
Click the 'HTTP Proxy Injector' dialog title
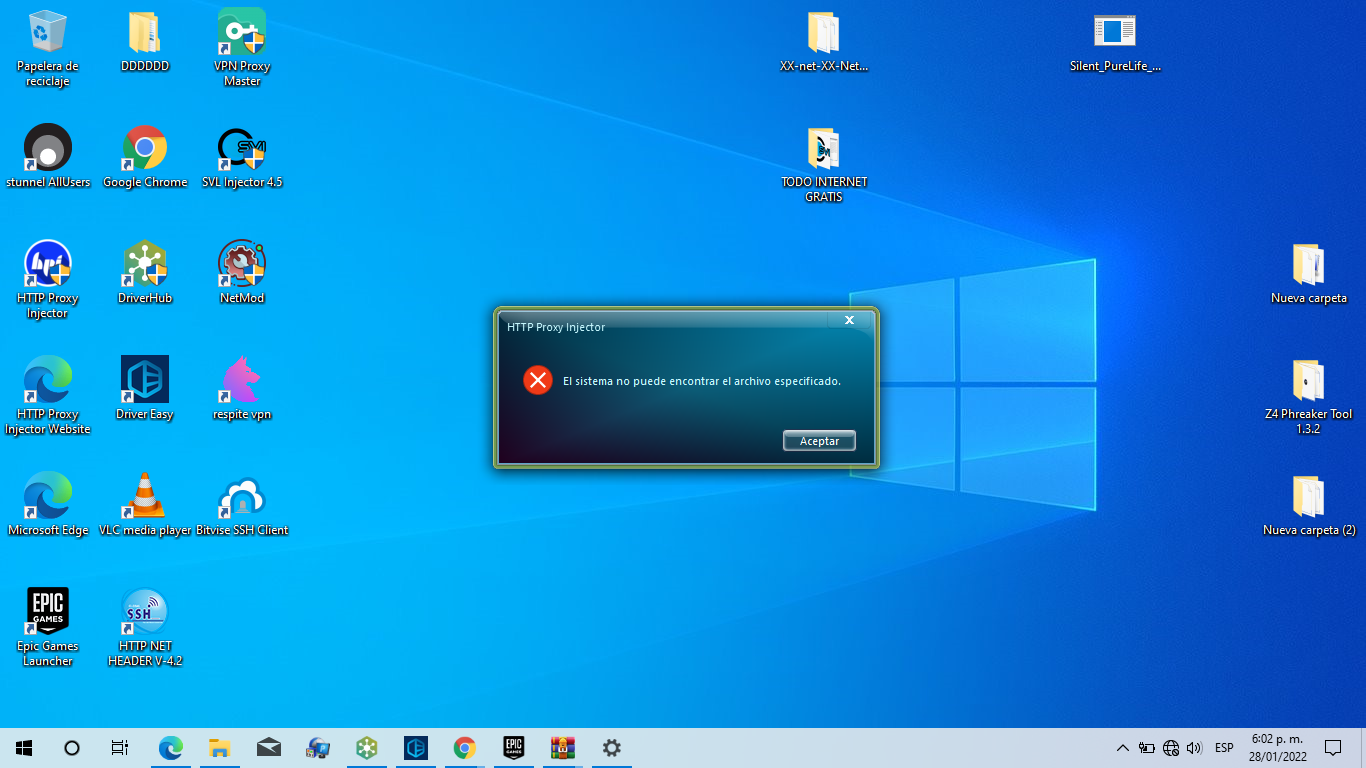556,327
